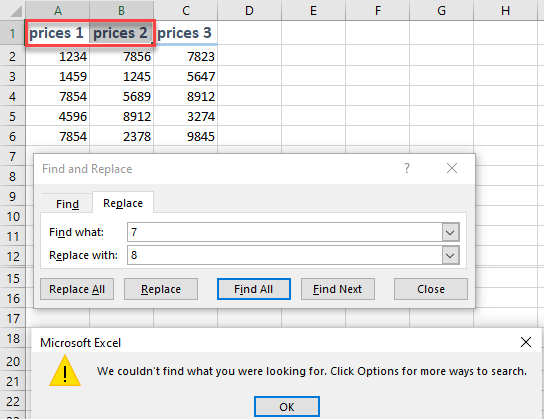Click cell containing 9845
The image size is (544, 419).
tap(186, 136)
